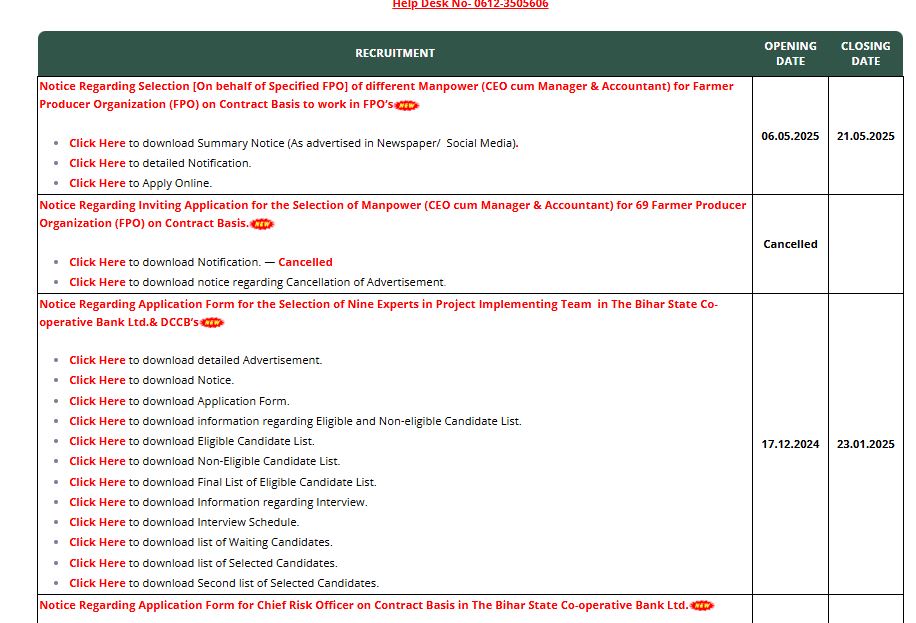916x623 pixels.
Task: Click the RECRUITMENT column header
Action: (395, 53)
